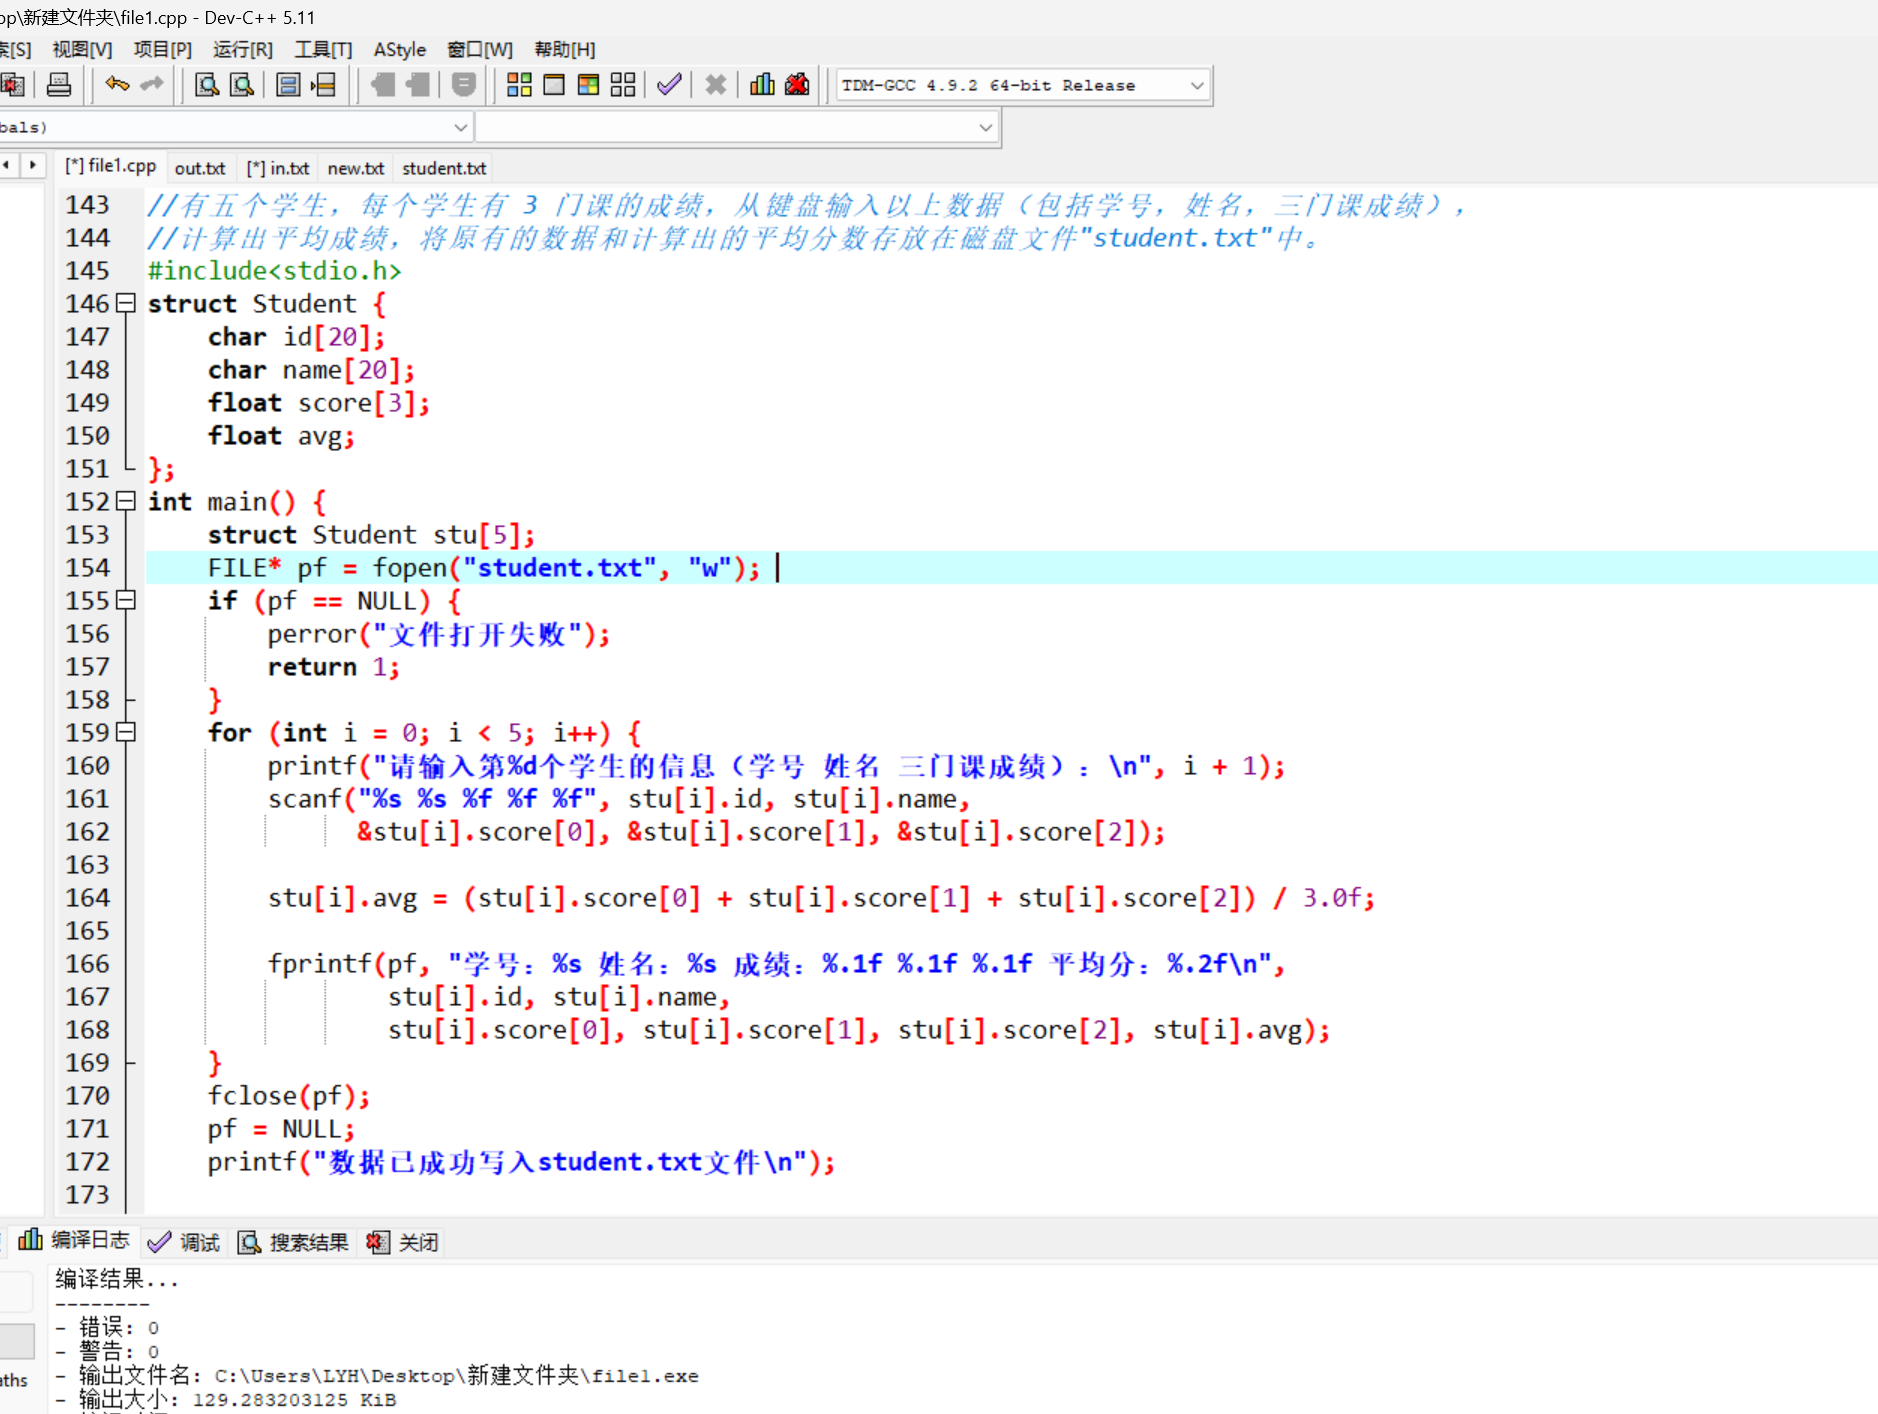The width and height of the screenshot is (1878, 1414).
Task: Click the 'char id[20];' declaration
Action: coord(296,336)
